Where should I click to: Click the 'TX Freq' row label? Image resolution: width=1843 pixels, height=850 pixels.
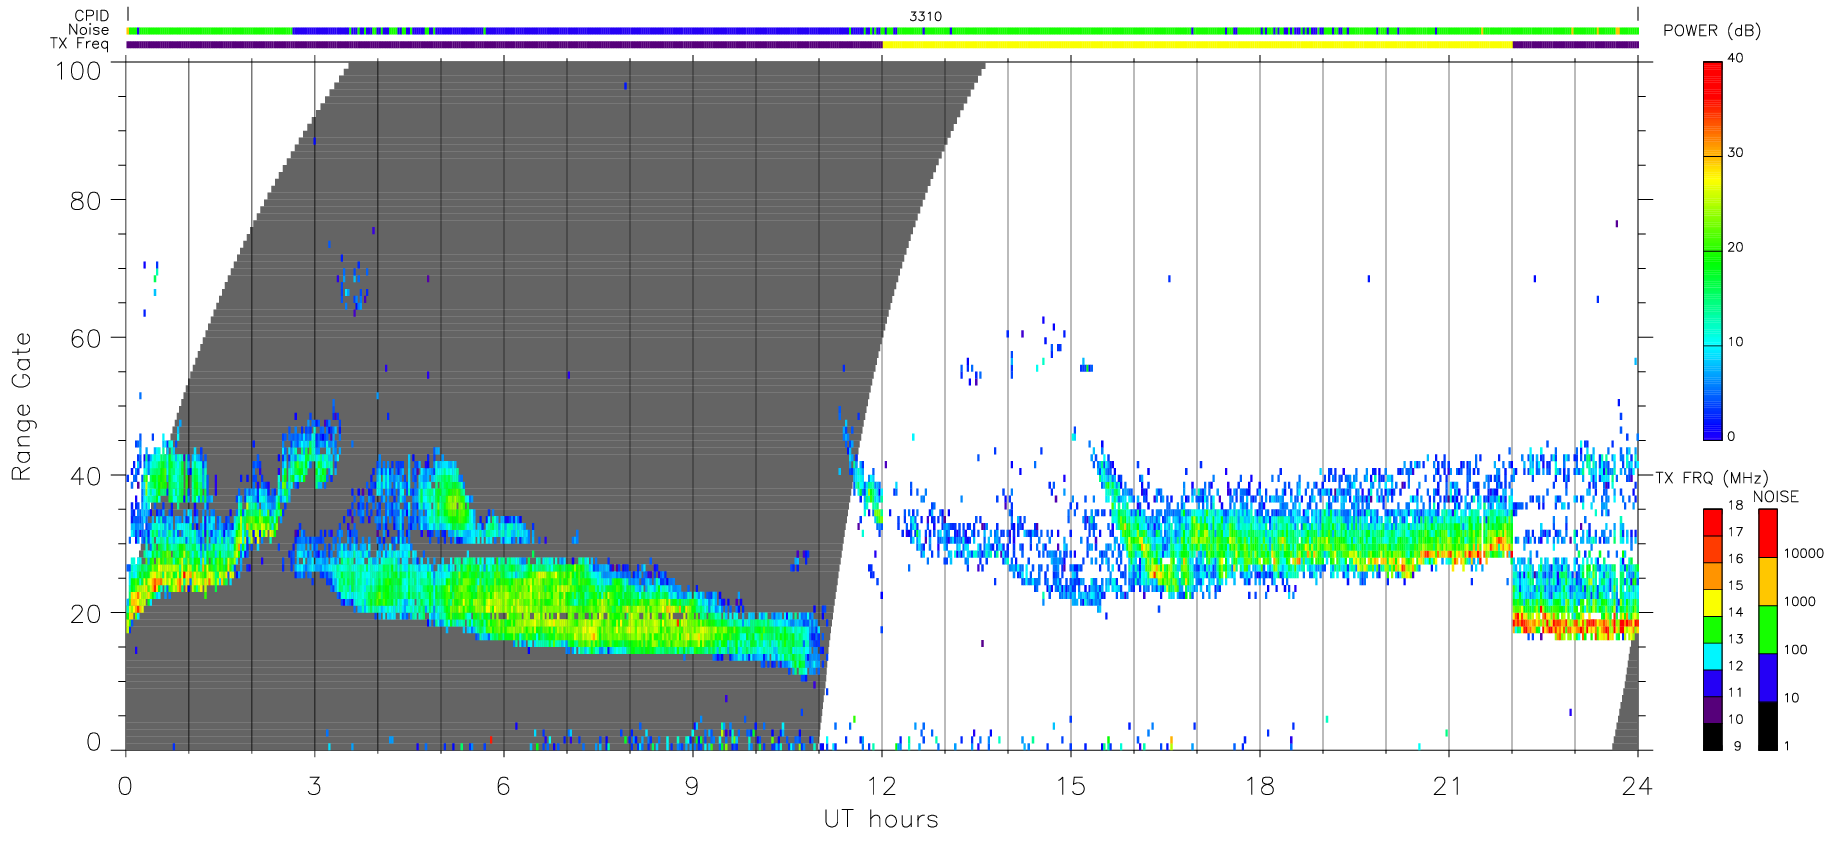pos(80,43)
